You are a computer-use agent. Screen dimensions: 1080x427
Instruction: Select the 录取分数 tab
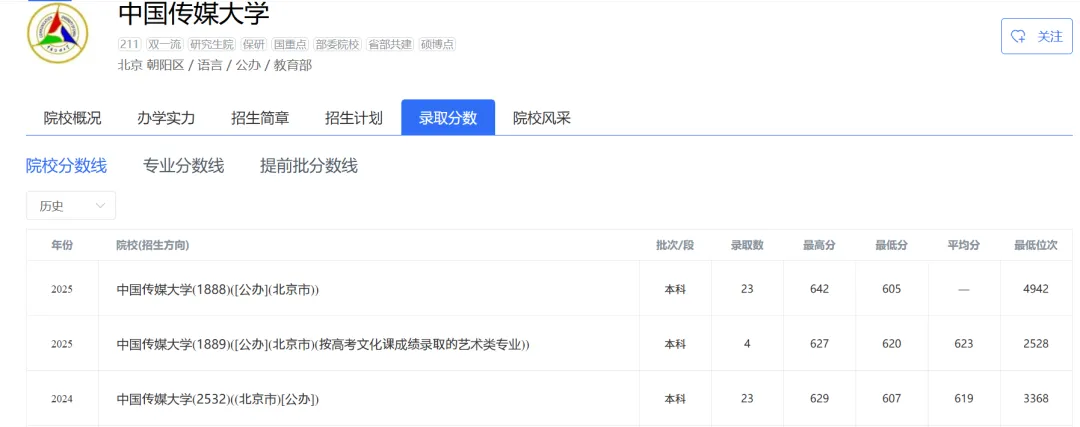pyautogui.click(x=448, y=118)
